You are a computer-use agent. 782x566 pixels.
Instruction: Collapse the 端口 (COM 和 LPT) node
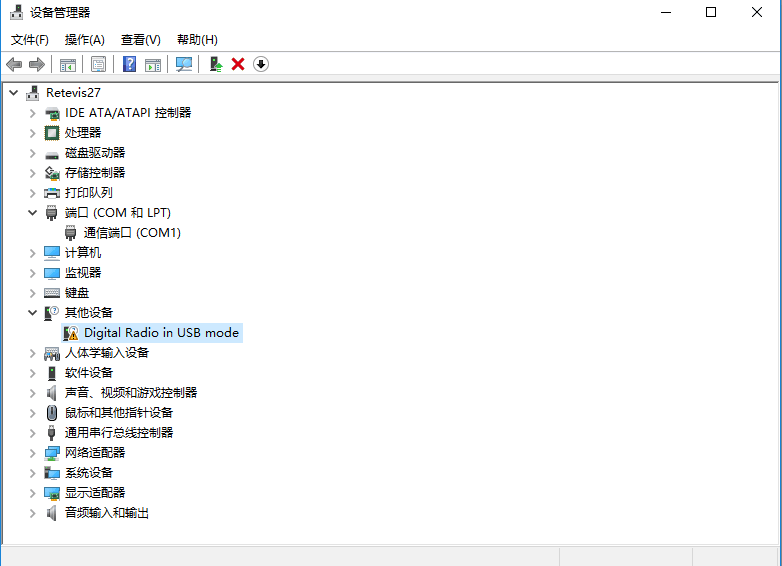click(33, 213)
